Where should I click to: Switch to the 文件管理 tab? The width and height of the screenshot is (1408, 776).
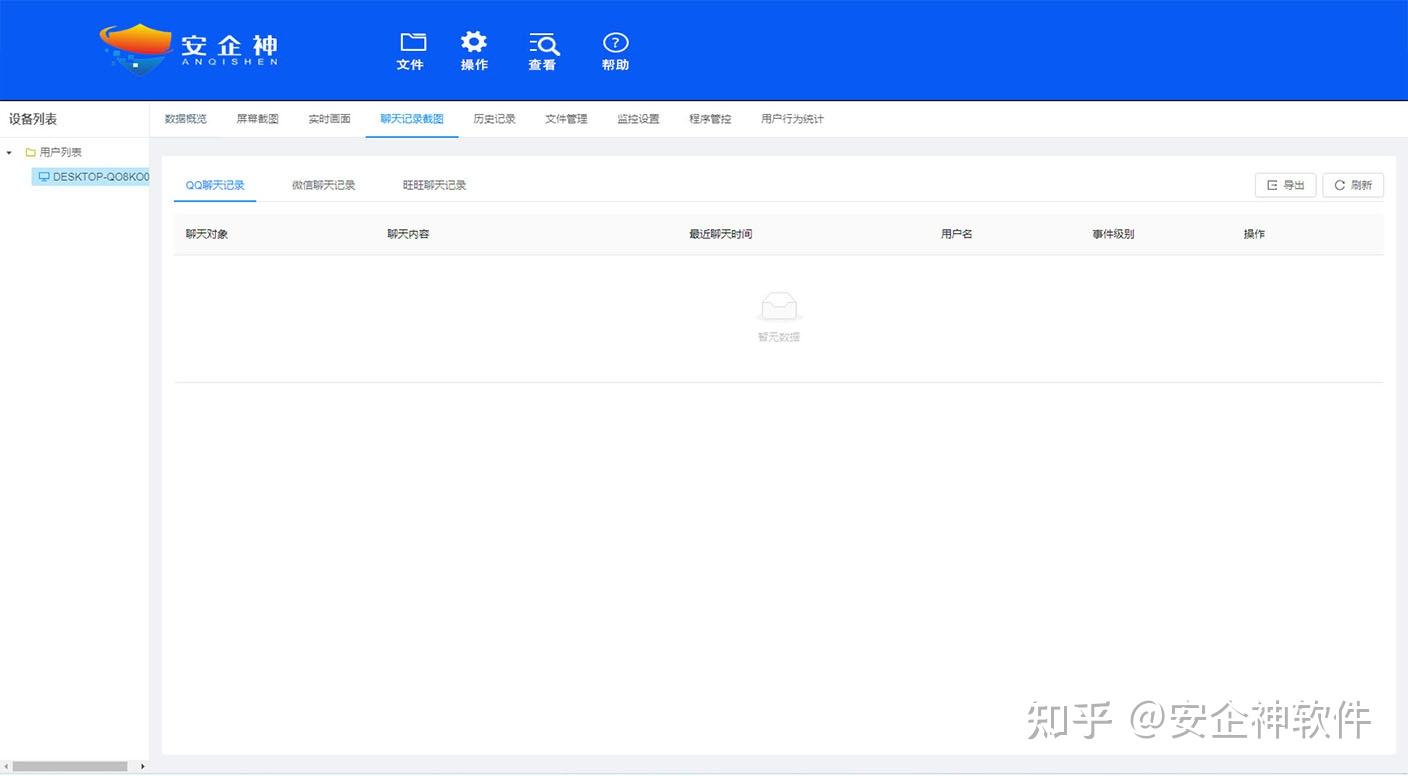[567, 119]
